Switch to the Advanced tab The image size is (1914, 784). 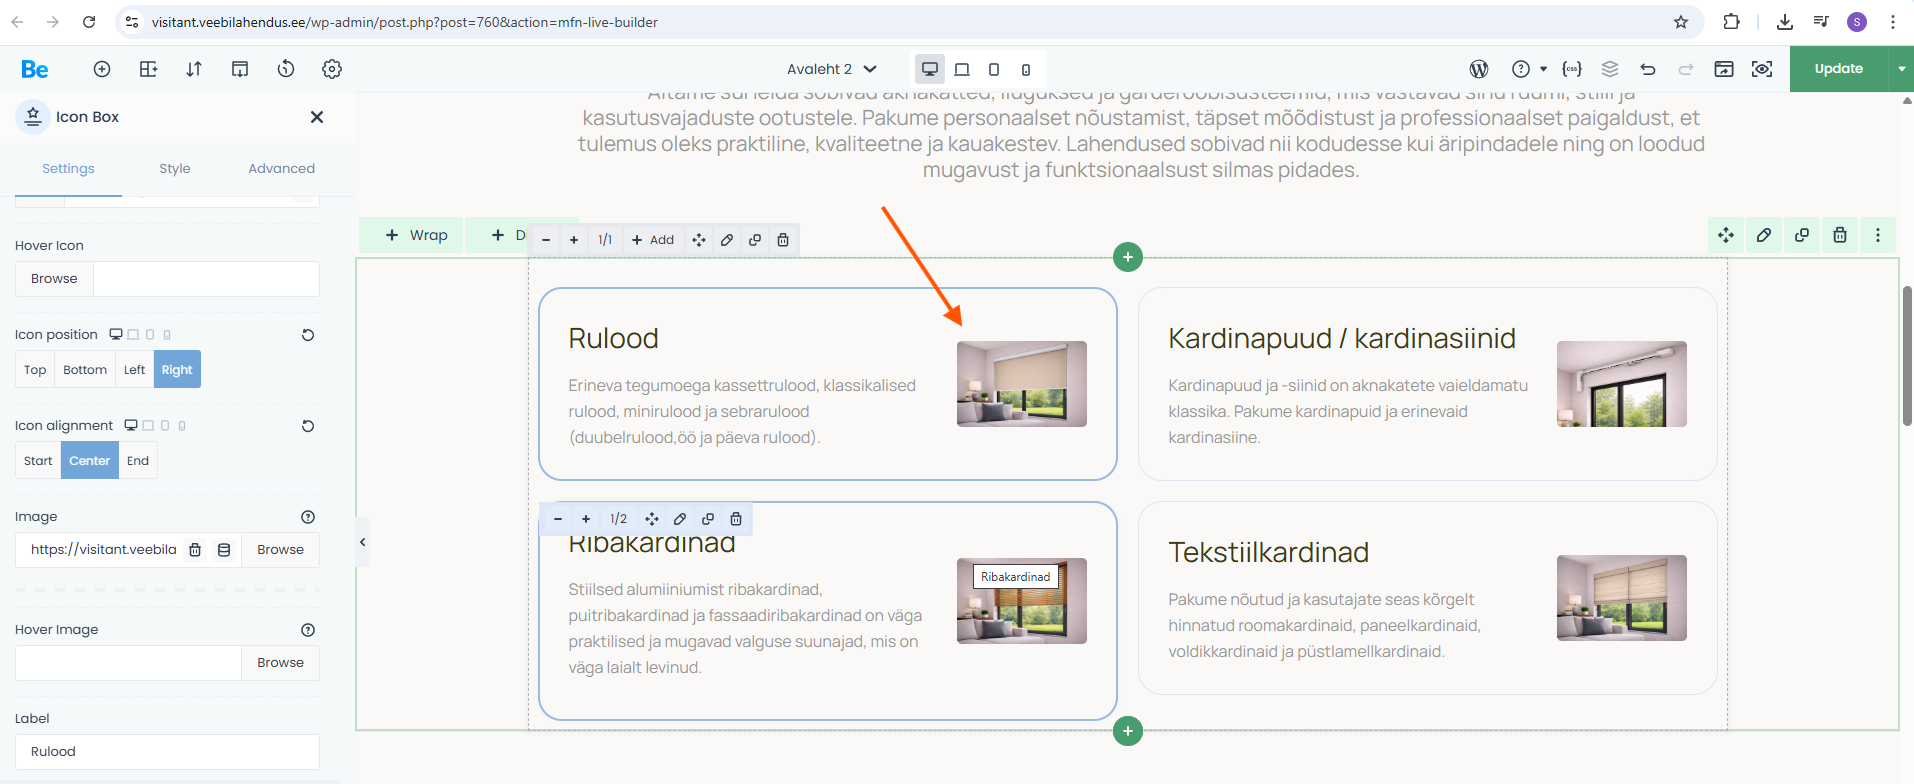[281, 169]
